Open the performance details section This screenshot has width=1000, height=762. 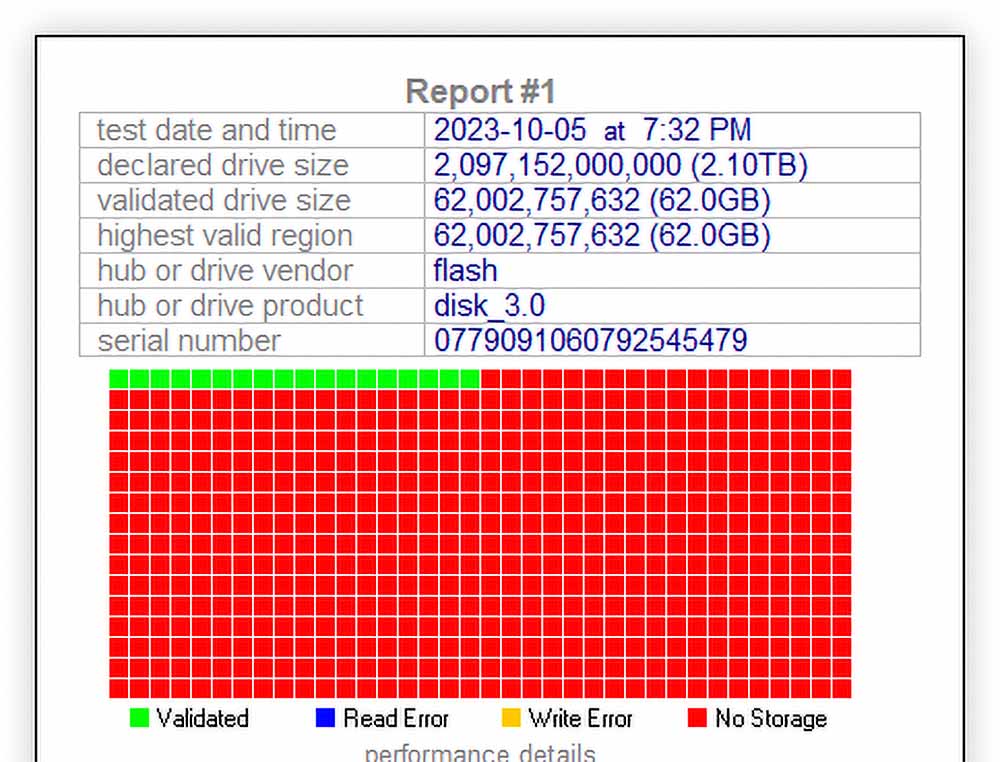480,752
